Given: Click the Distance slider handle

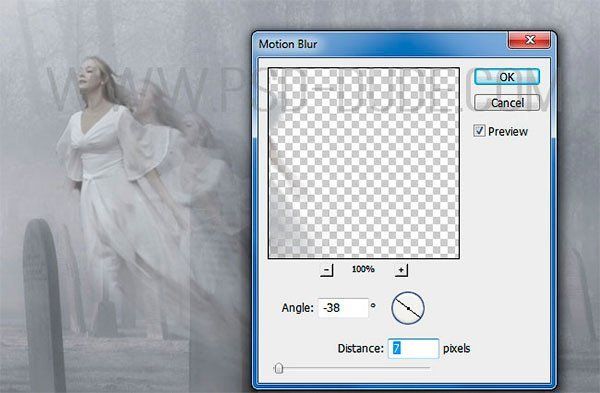Looking at the screenshot, I should point(279,368).
